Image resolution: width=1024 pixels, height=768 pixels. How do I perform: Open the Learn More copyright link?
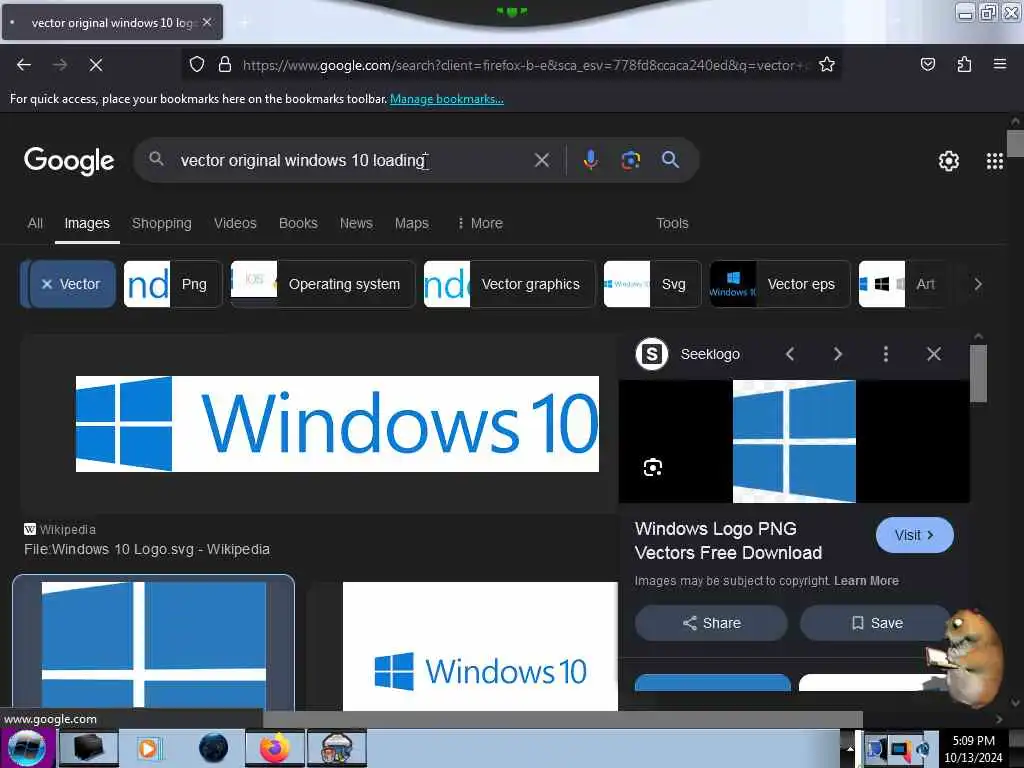pos(866,581)
